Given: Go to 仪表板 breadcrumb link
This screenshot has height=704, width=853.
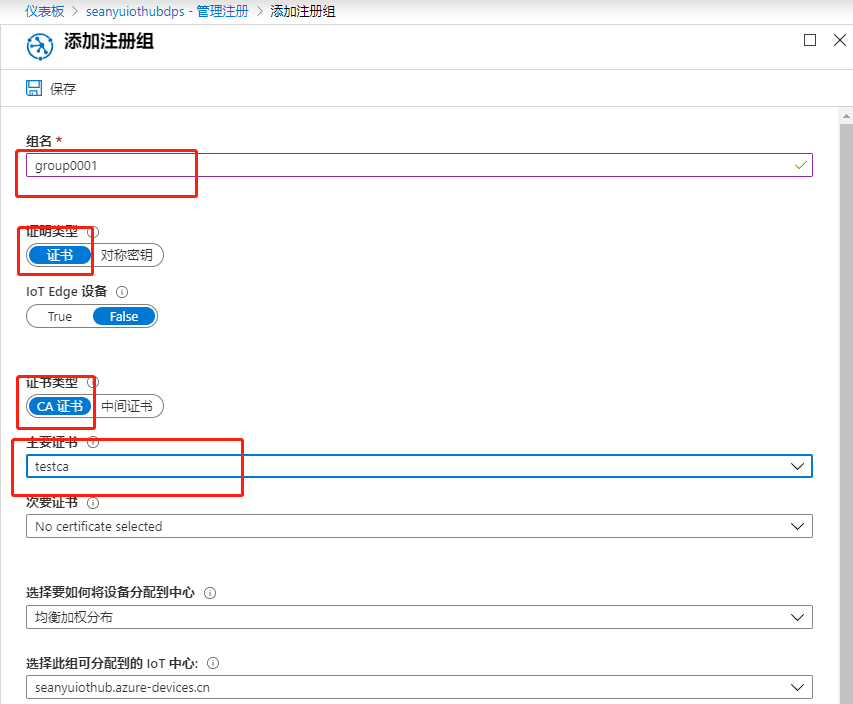Looking at the screenshot, I should point(44,11).
